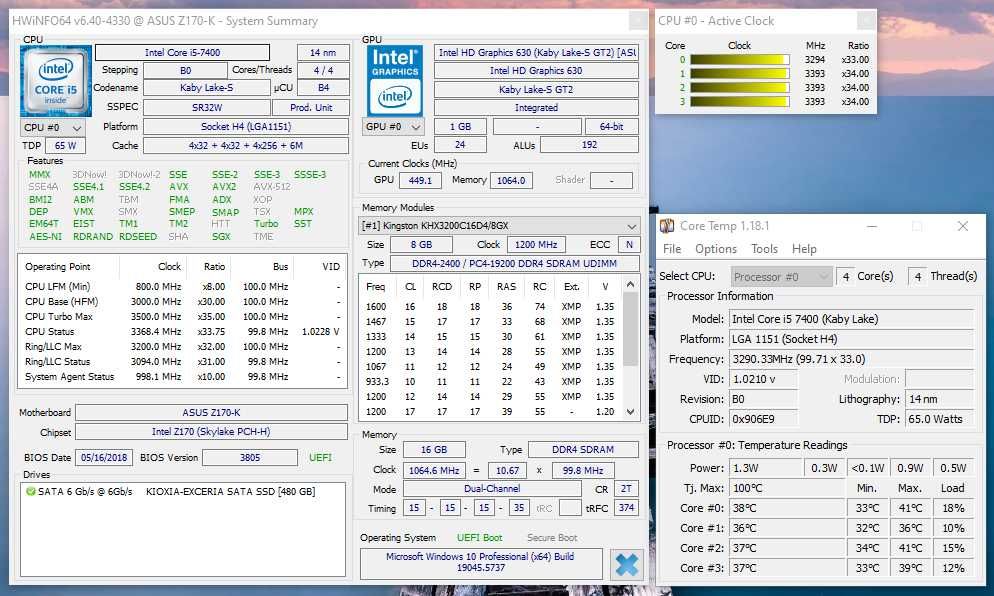The height and width of the screenshot is (596, 994).
Task: Click the DDR4-2400 memory type field
Action: click(x=514, y=263)
